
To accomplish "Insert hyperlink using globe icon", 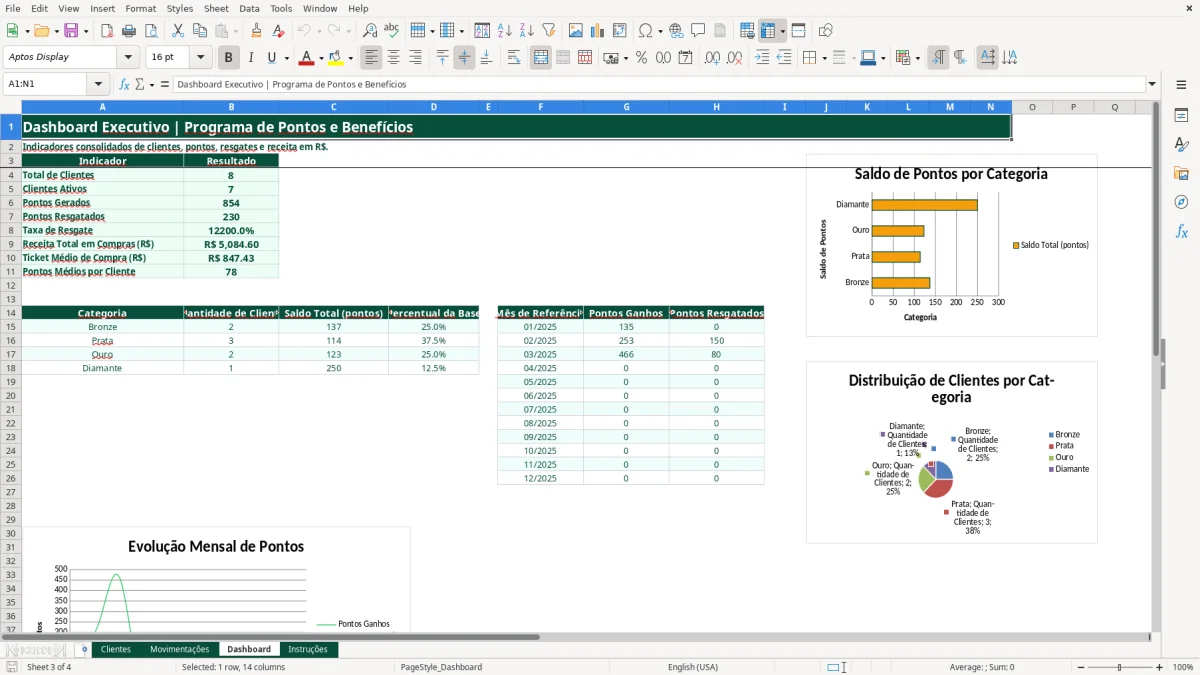I will click(x=677, y=31).
